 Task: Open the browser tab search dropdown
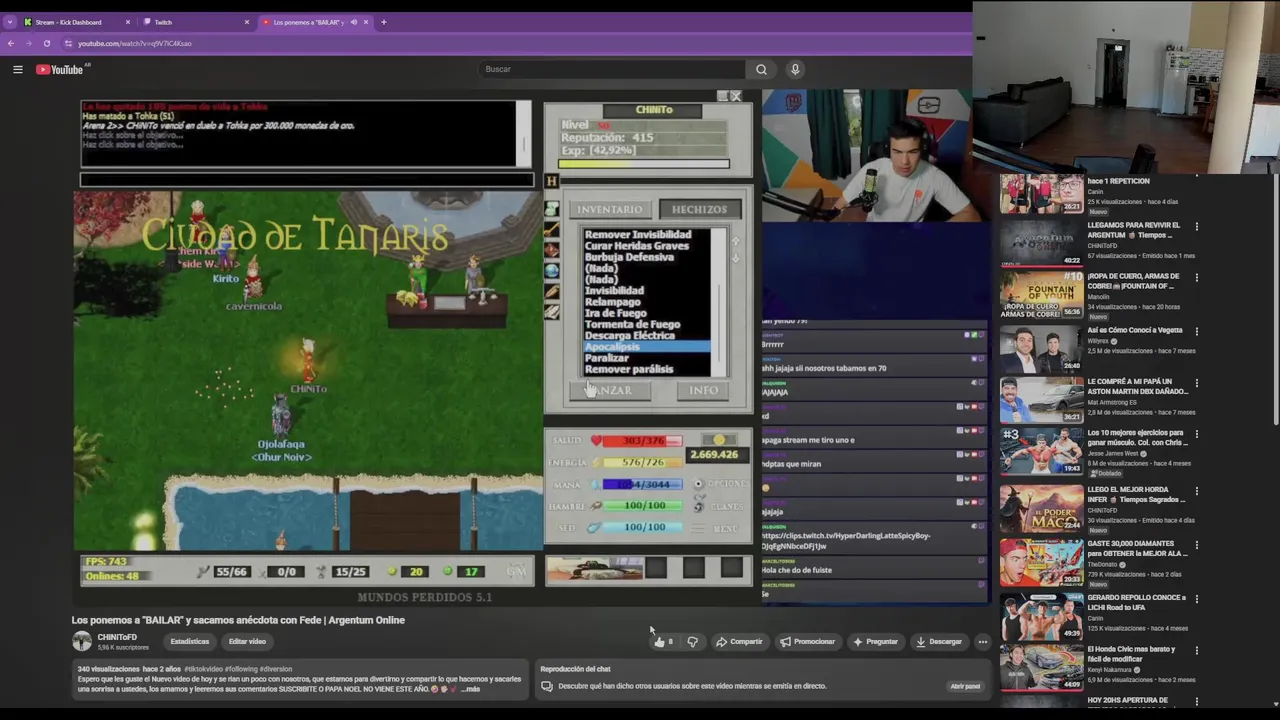[9, 22]
